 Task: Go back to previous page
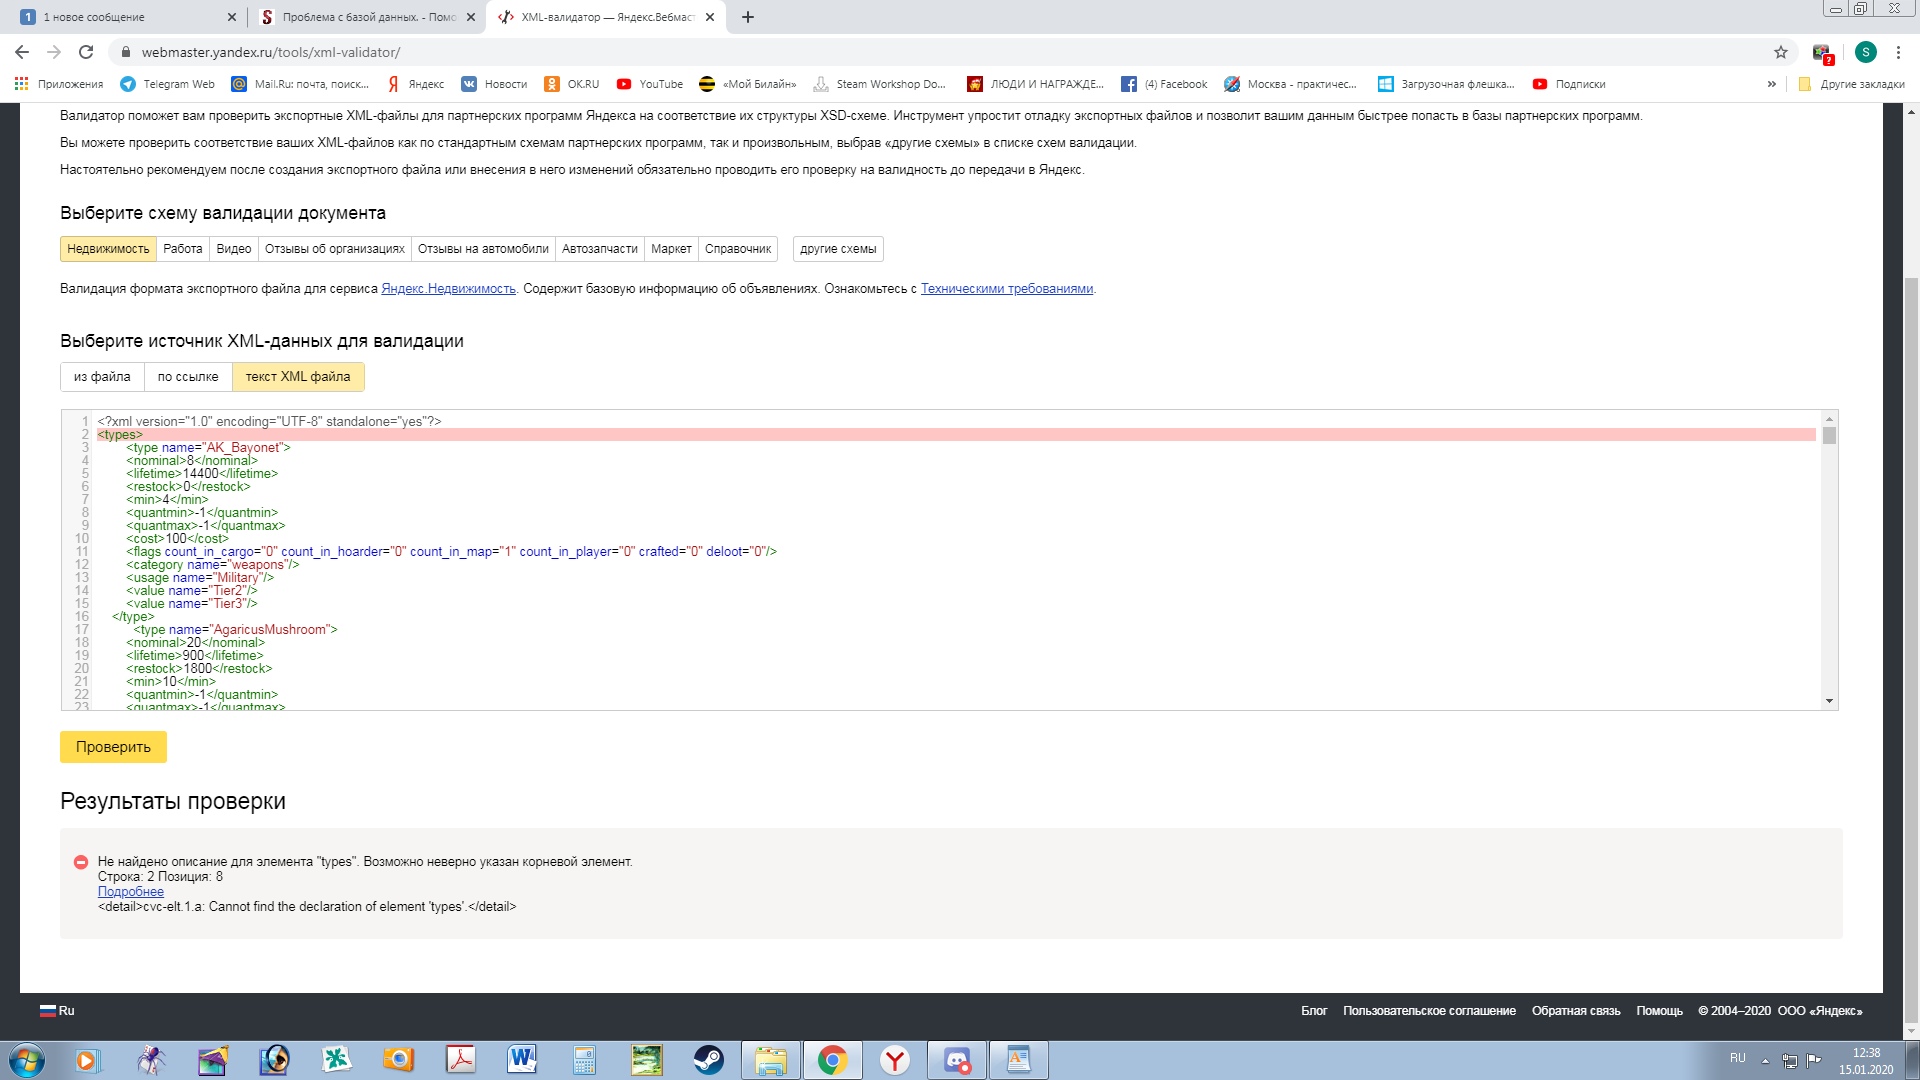22,52
